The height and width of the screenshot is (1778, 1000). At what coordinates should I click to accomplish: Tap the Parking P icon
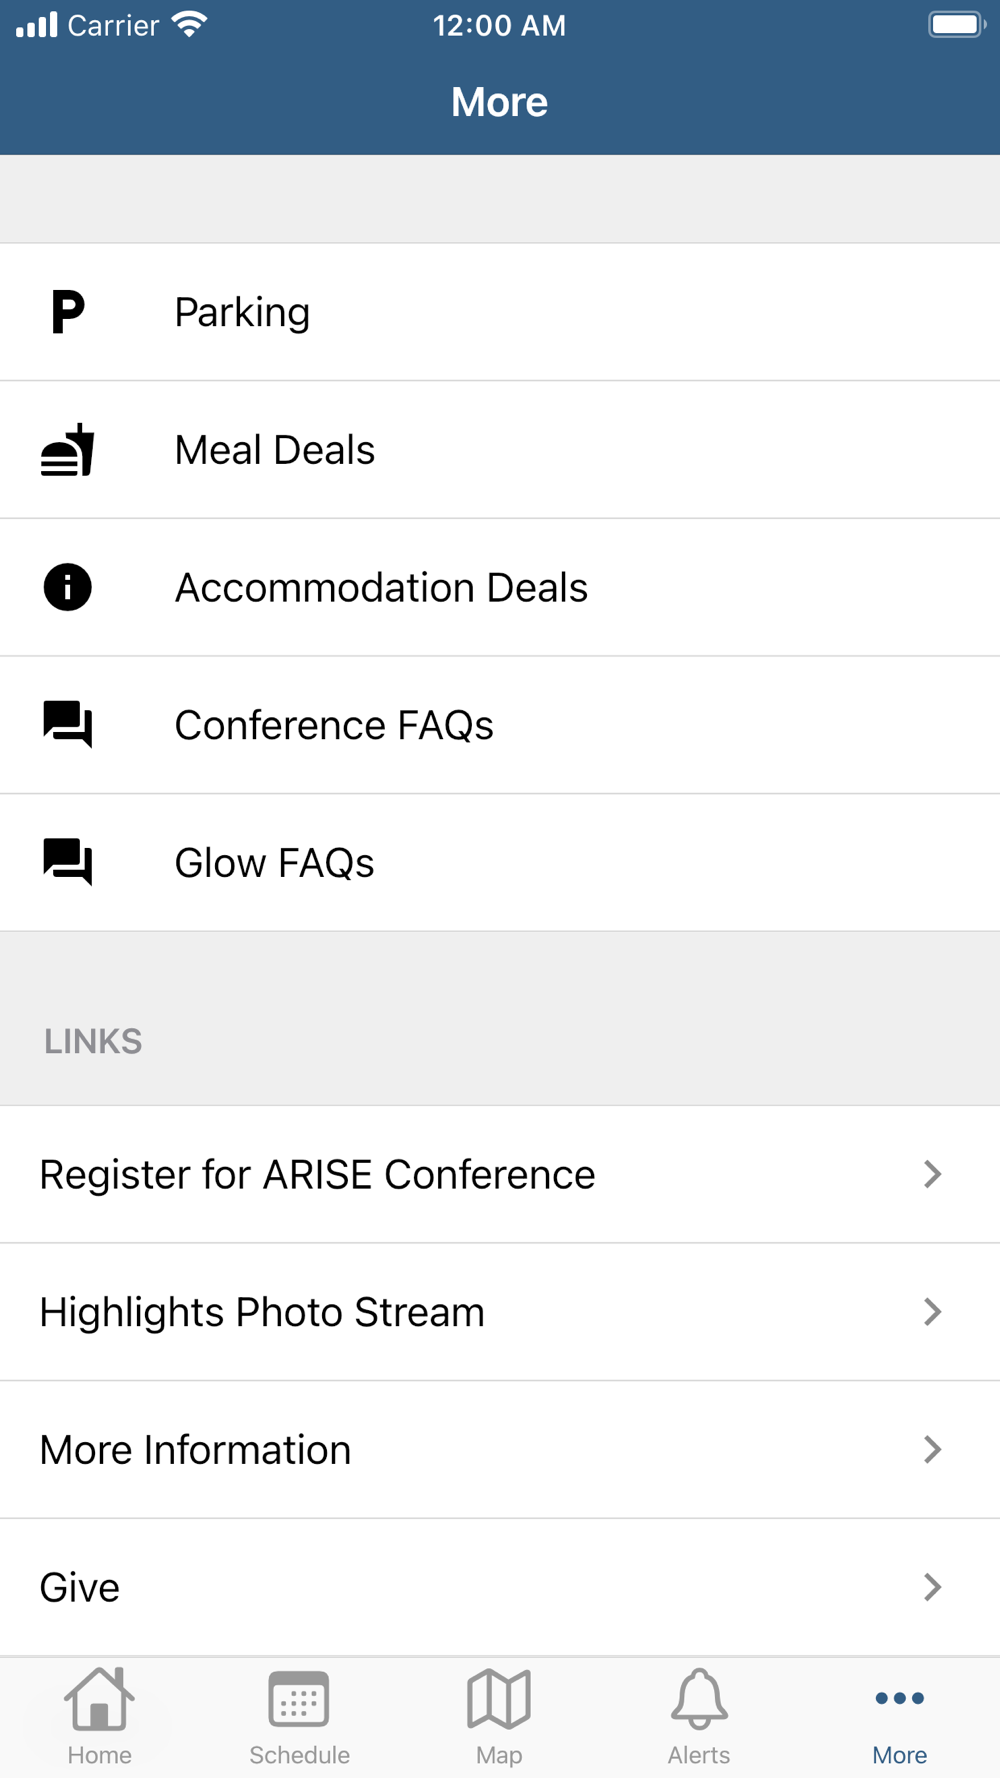pyautogui.click(x=67, y=312)
